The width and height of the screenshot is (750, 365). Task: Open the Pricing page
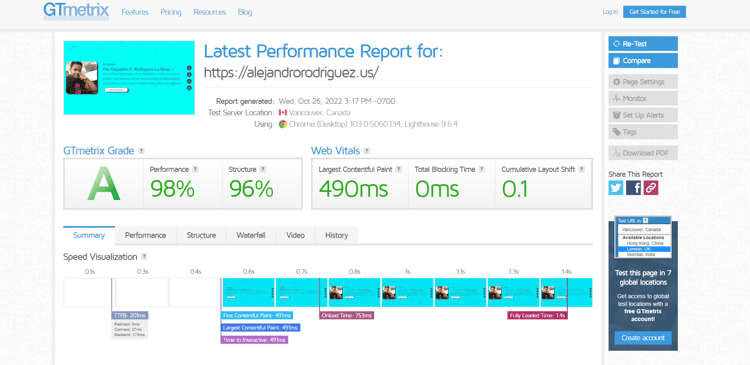pyautogui.click(x=171, y=12)
